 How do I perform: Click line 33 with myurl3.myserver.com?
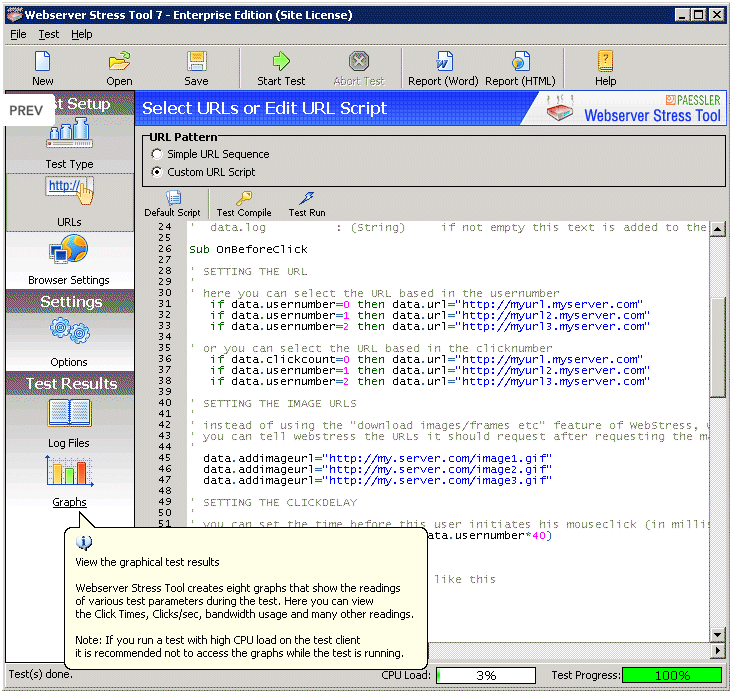(429, 327)
